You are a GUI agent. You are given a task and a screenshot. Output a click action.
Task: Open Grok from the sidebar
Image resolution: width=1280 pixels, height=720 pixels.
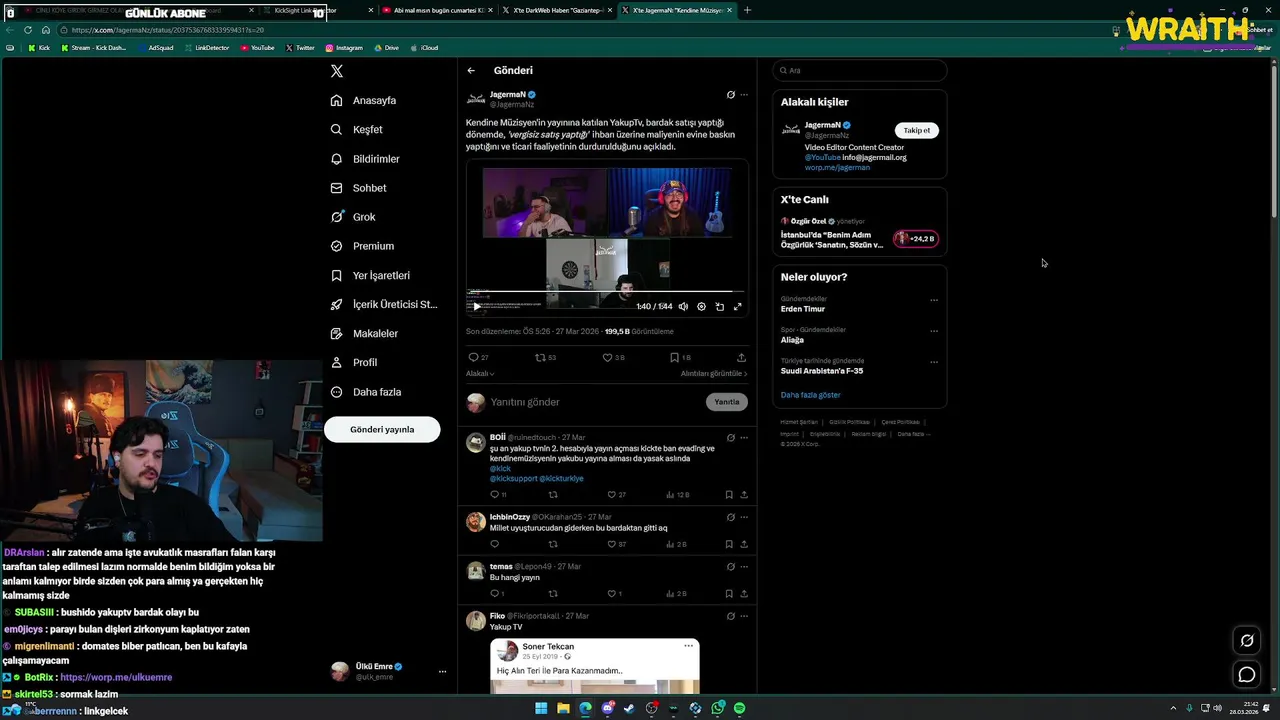click(353, 217)
